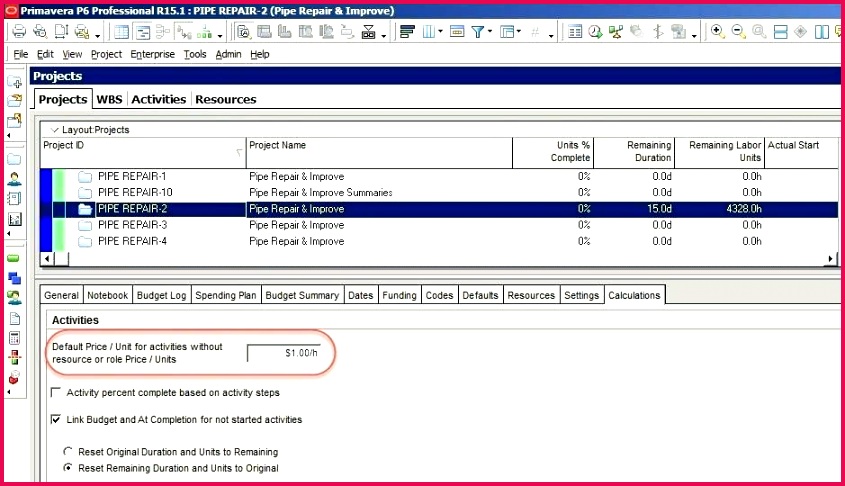Sort by Project Name column header

coord(379,152)
